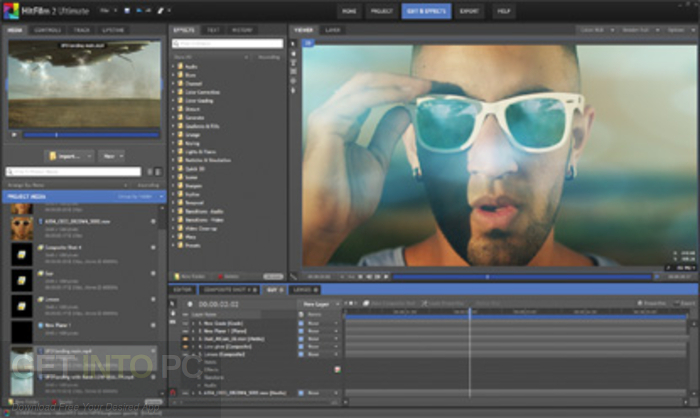This screenshot has height=418, width=700.
Task: Click the viewer Options button
Action: [x=679, y=30]
